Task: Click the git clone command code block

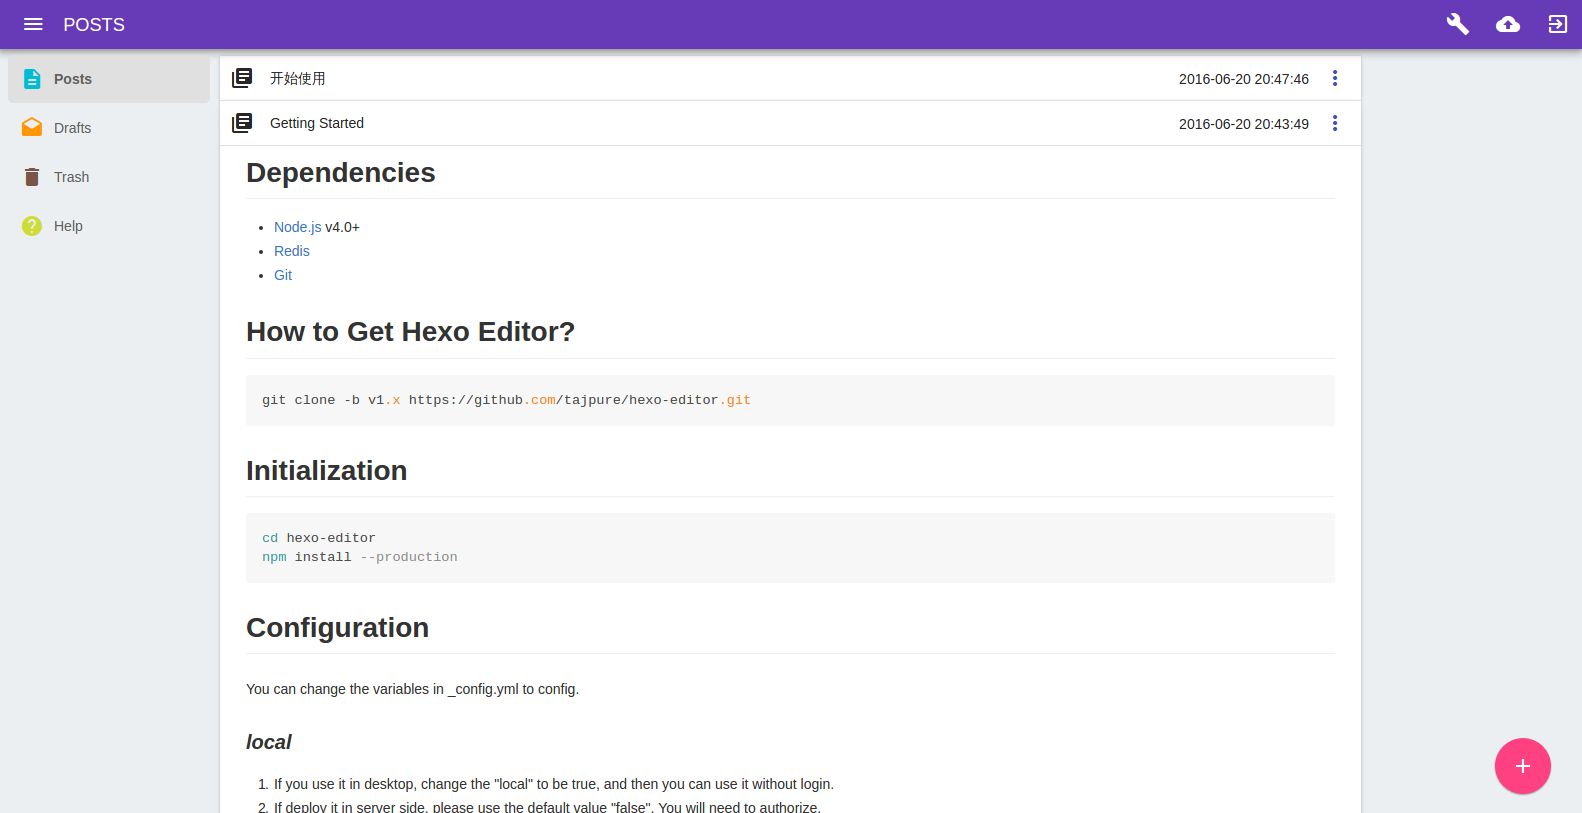Action: coord(790,400)
